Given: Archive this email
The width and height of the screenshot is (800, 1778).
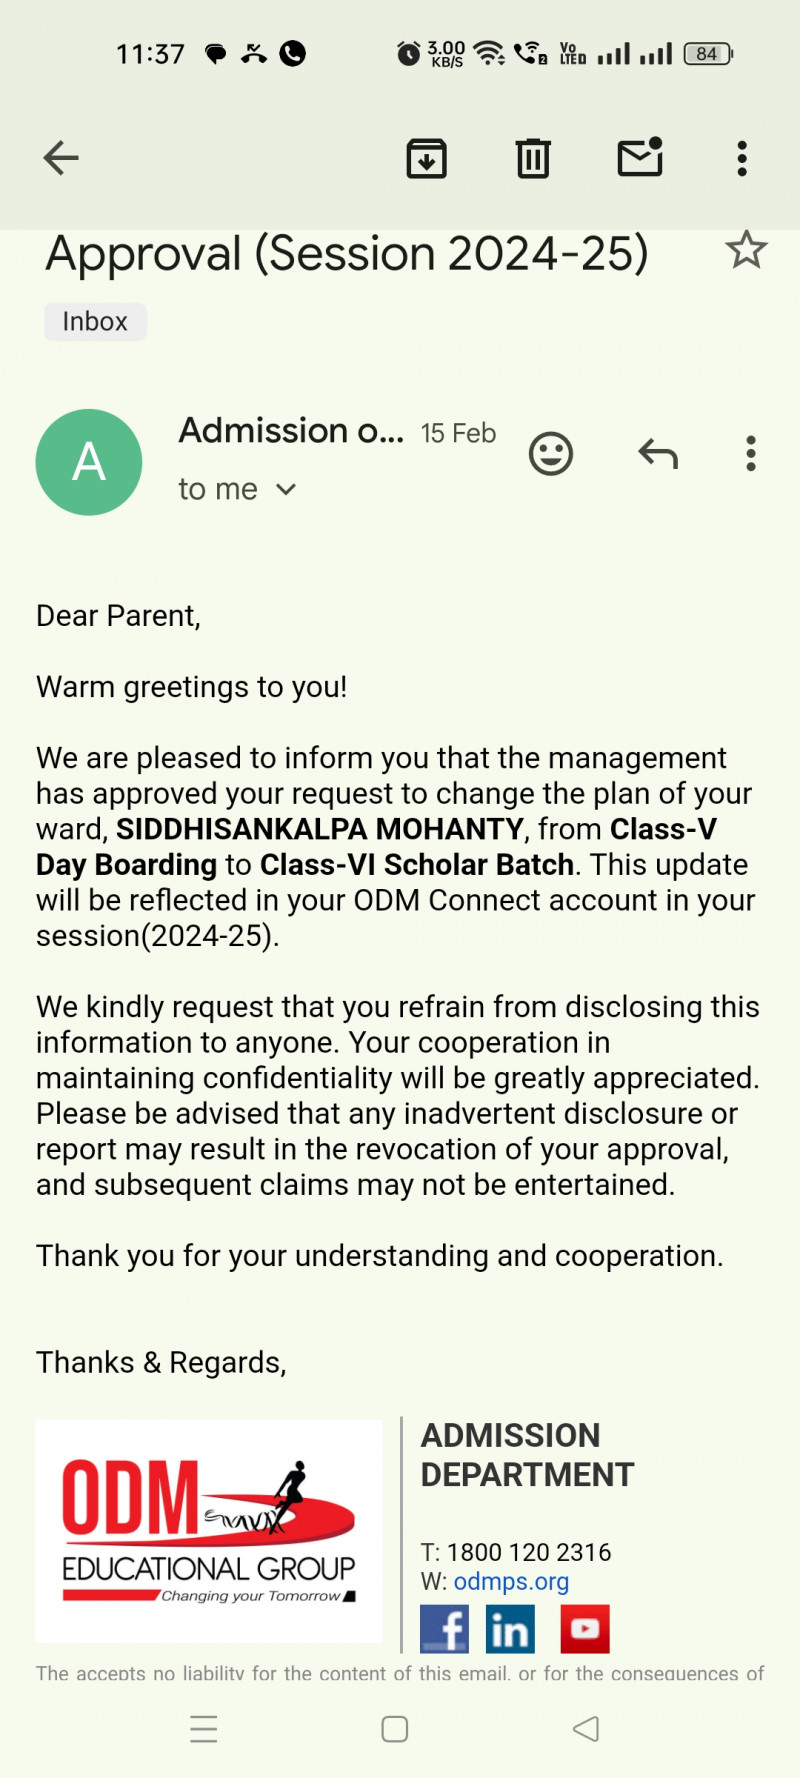Looking at the screenshot, I should click(x=427, y=158).
